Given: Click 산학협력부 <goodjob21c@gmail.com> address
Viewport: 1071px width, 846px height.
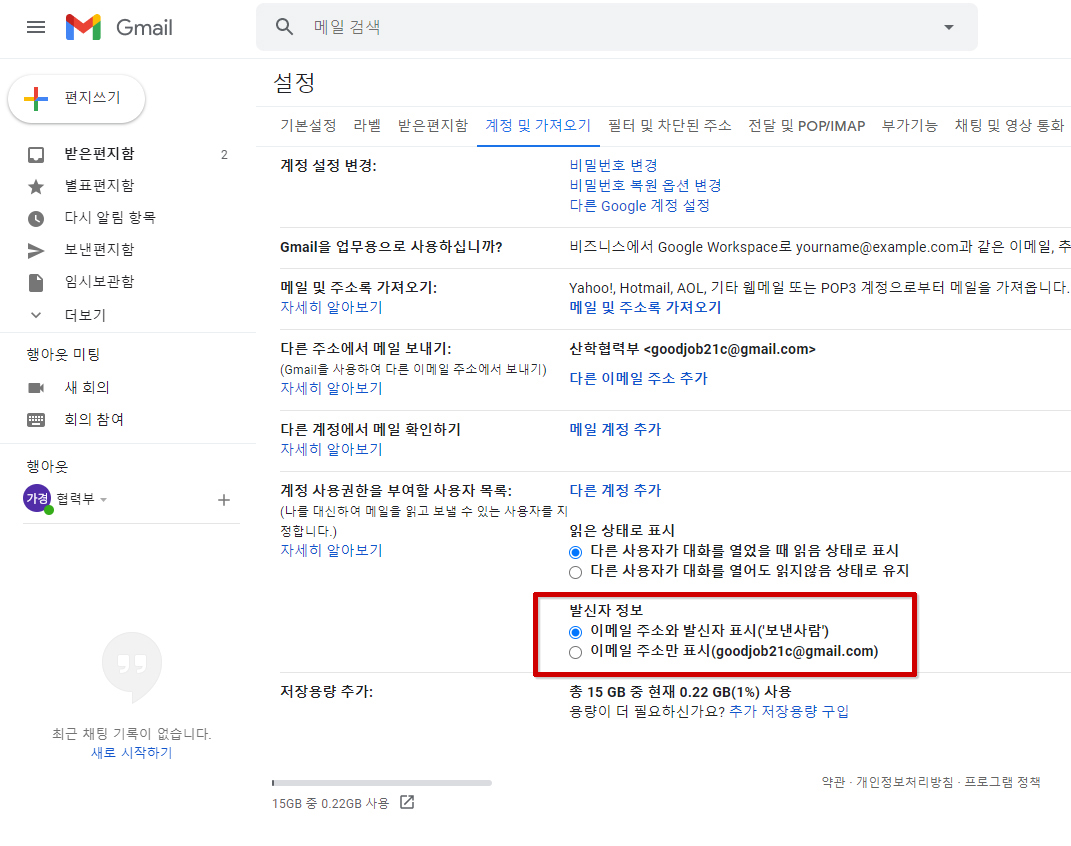Looking at the screenshot, I should (693, 350).
